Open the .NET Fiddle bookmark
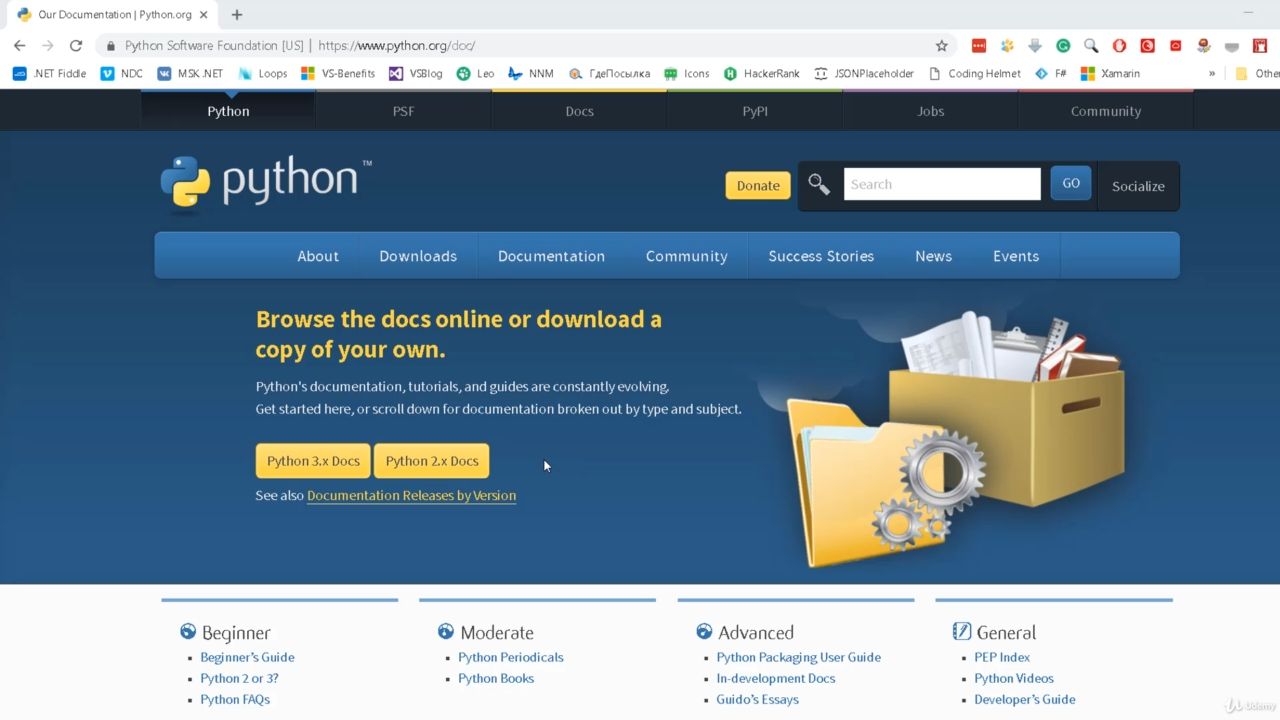This screenshot has width=1280, height=720. [49, 73]
